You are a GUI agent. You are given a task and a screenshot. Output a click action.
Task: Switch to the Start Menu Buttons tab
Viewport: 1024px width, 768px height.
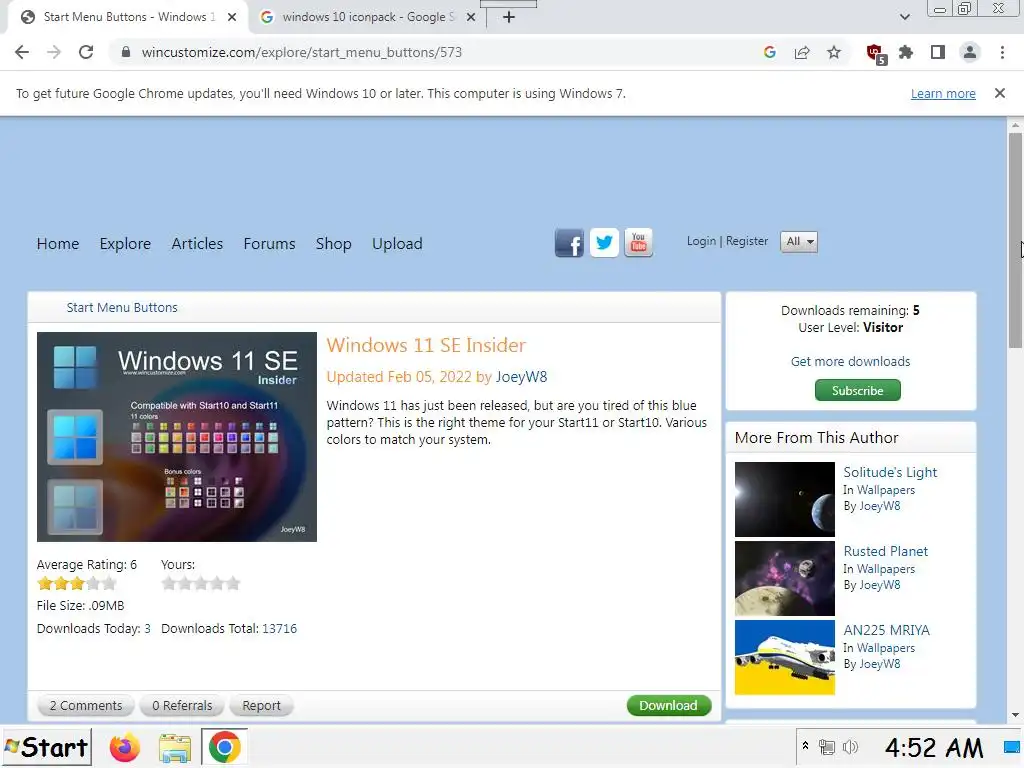tap(127, 18)
